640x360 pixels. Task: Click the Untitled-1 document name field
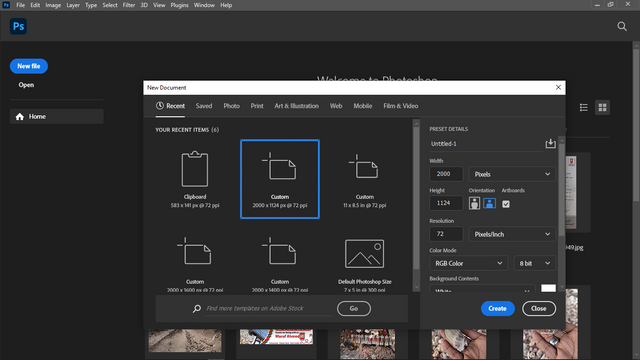click(486, 144)
